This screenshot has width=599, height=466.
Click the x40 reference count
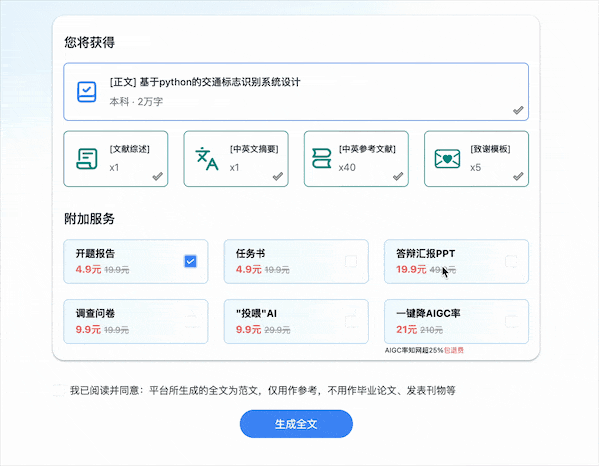347,168
